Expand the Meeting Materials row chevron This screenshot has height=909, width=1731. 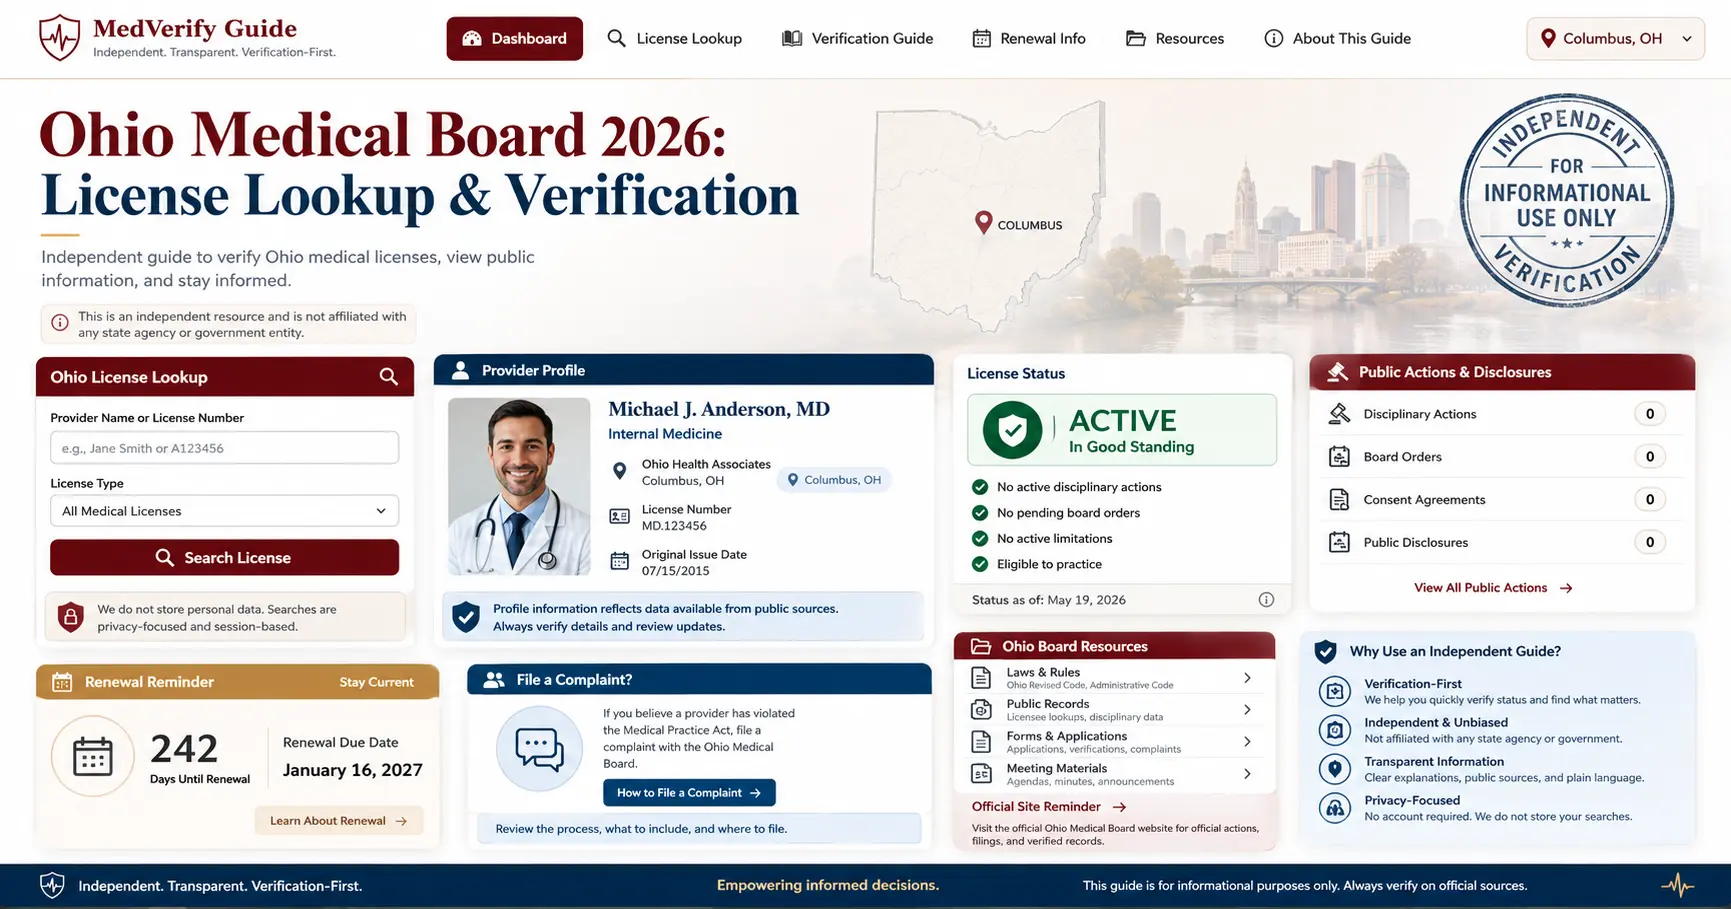[1247, 774]
